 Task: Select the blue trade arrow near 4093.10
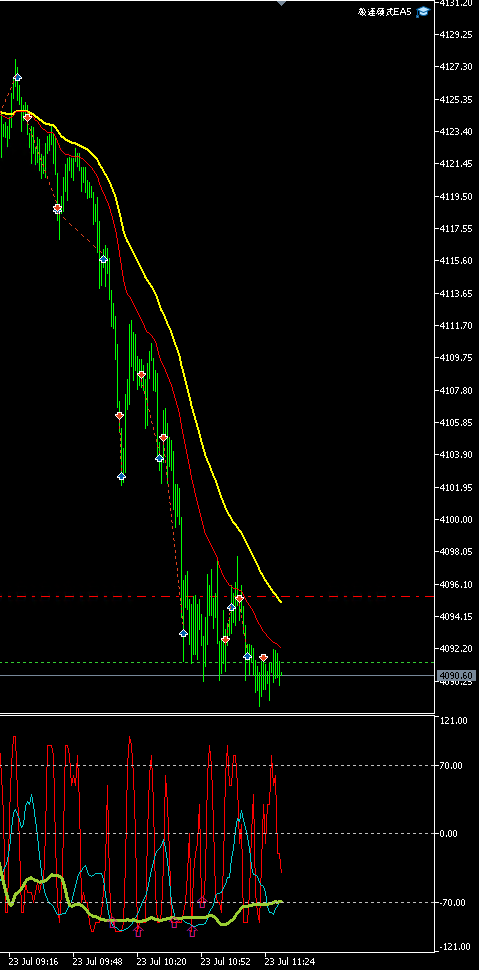tap(183, 633)
